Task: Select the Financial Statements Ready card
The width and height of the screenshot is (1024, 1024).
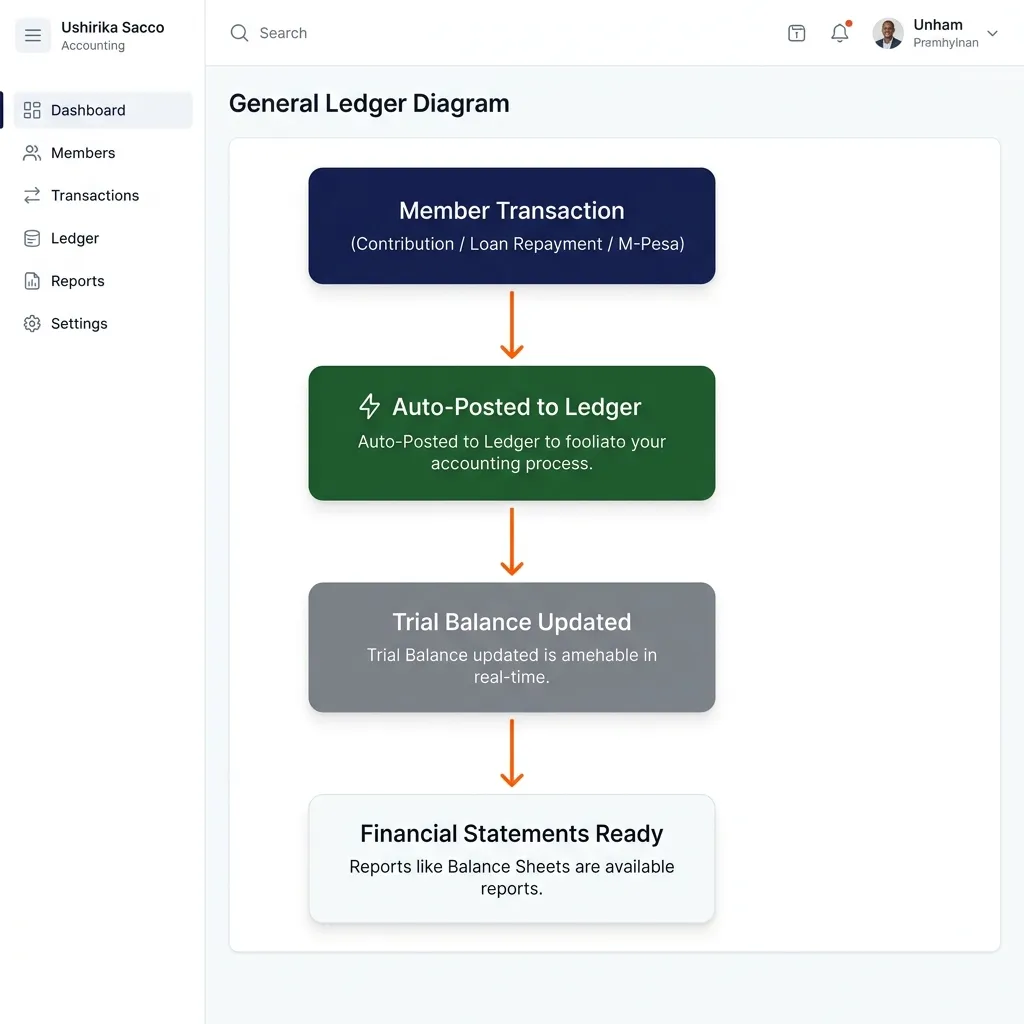Action: [x=511, y=858]
